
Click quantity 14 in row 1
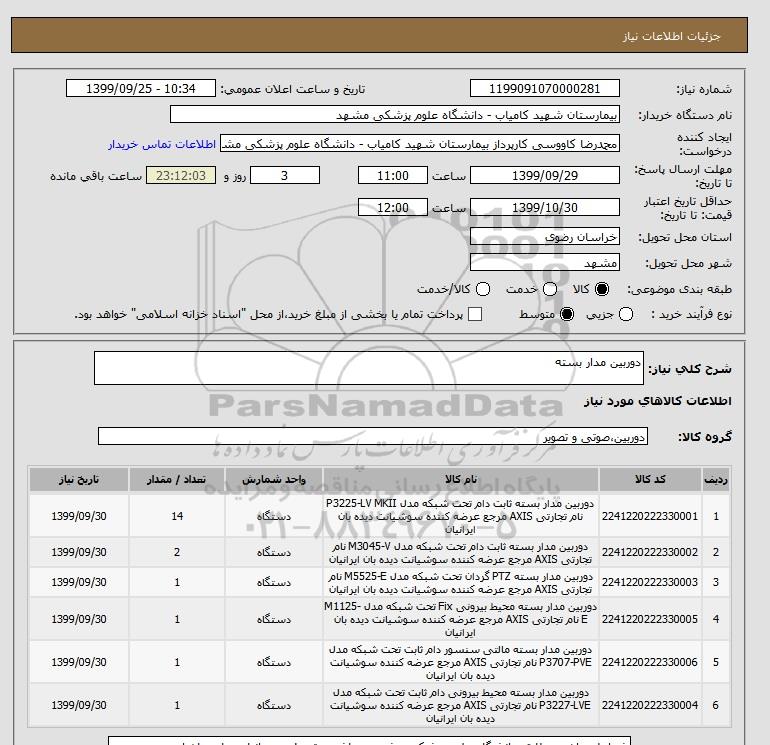coord(177,516)
